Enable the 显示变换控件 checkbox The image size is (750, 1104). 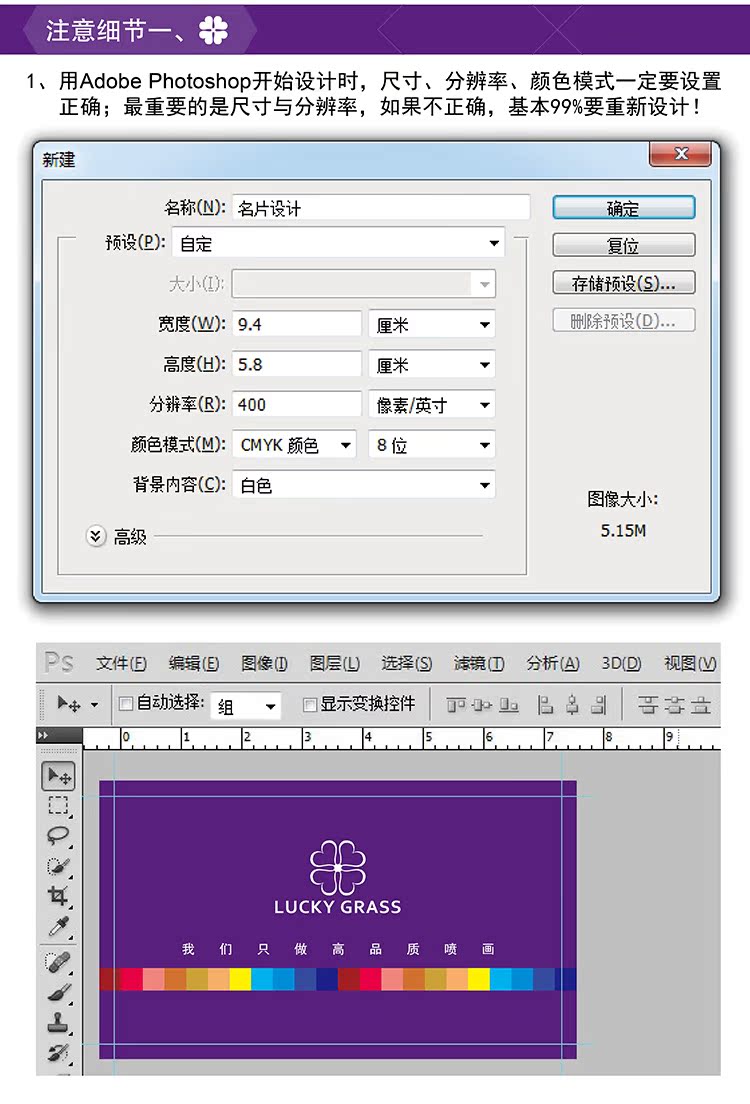[x=309, y=704]
